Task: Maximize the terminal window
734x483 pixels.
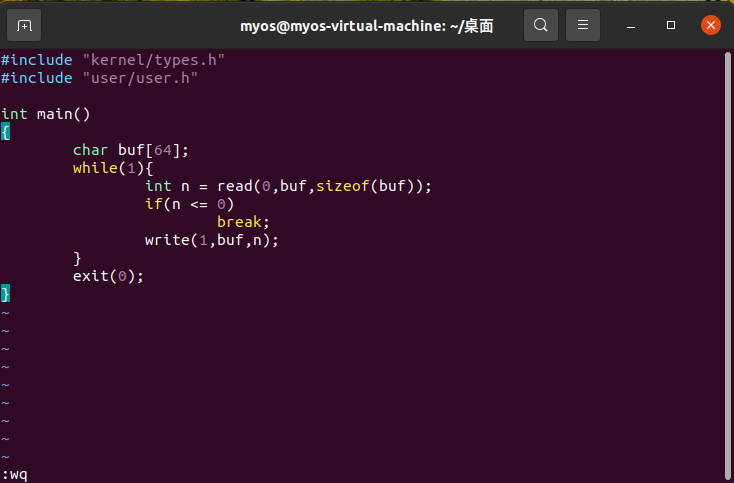Action: pyautogui.click(x=671, y=25)
